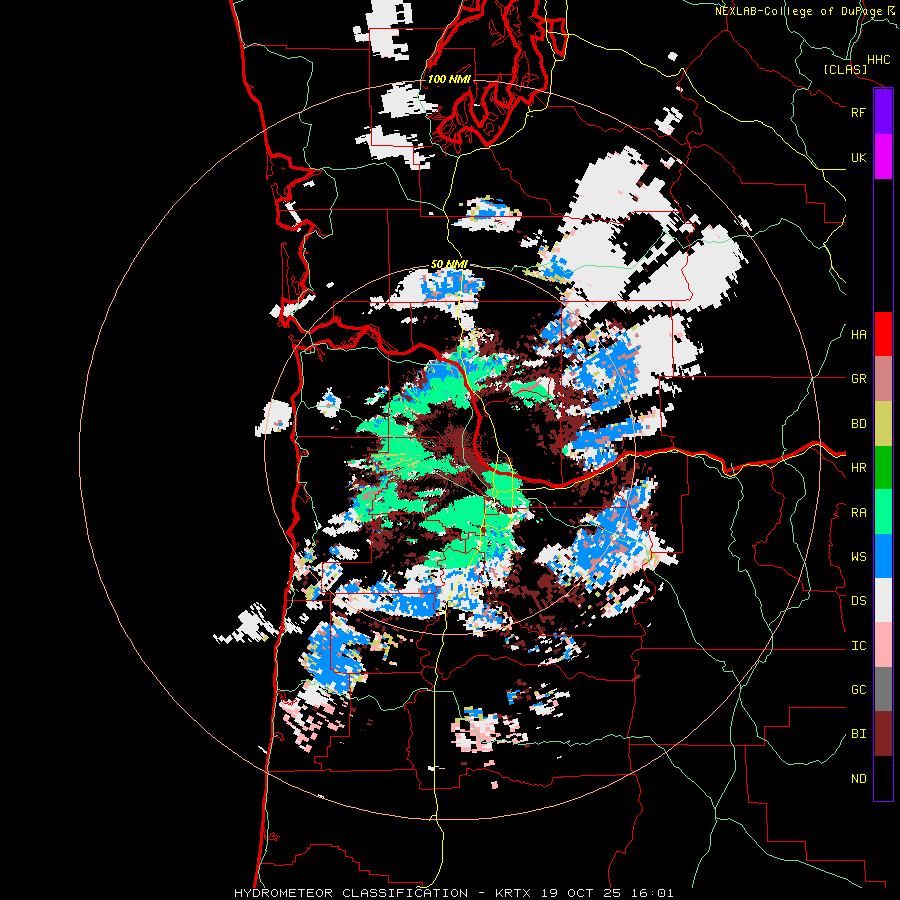This screenshot has width=900, height=900.
Task: Click the BD legend label
Action: 858,424
